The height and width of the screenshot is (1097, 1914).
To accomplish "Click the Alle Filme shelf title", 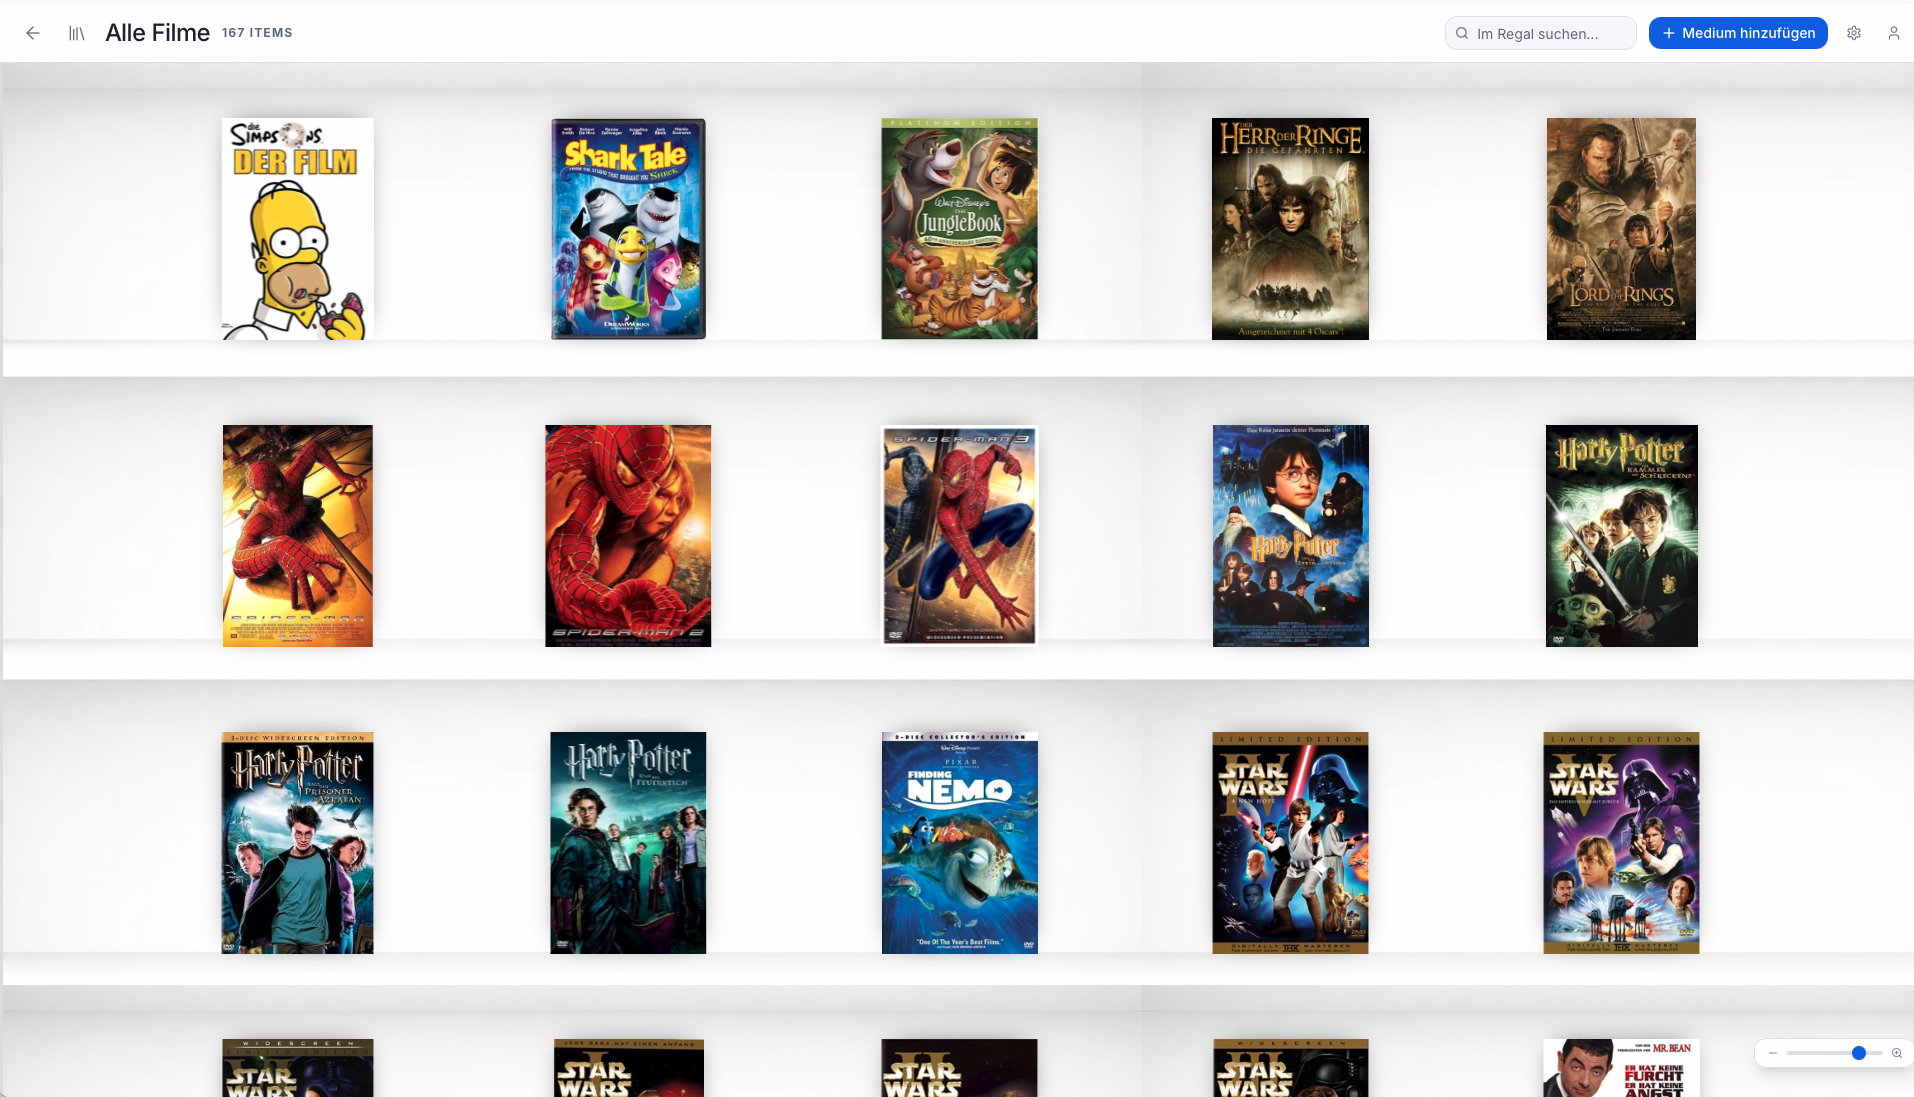I will [x=157, y=33].
